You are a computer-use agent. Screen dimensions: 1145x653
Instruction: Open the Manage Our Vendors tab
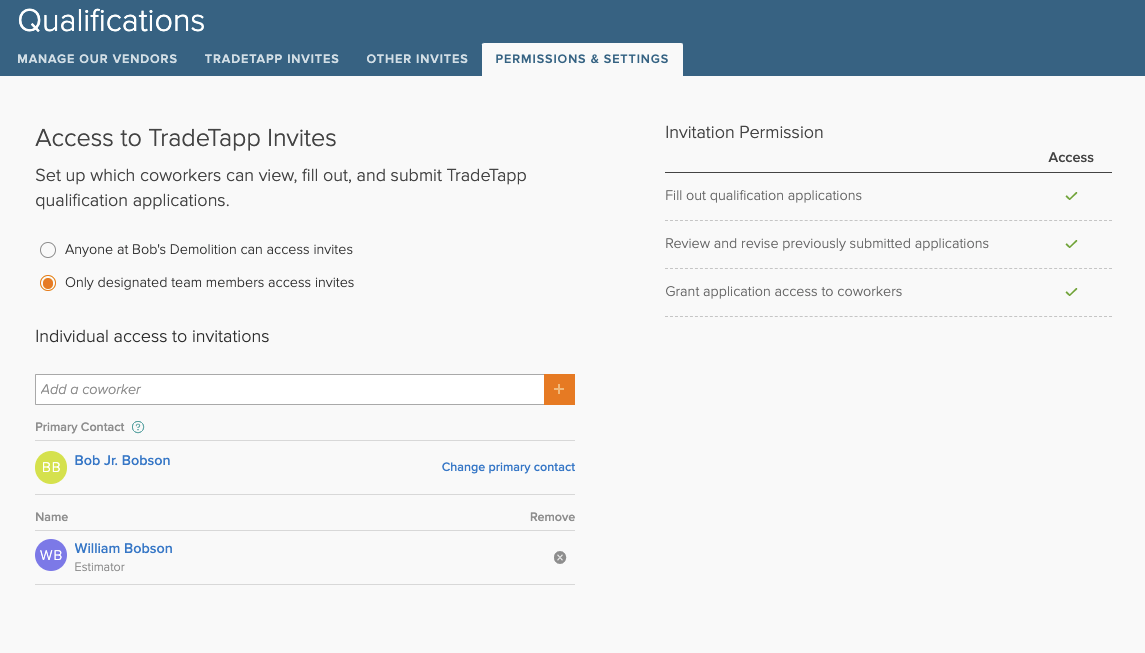(x=97, y=59)
